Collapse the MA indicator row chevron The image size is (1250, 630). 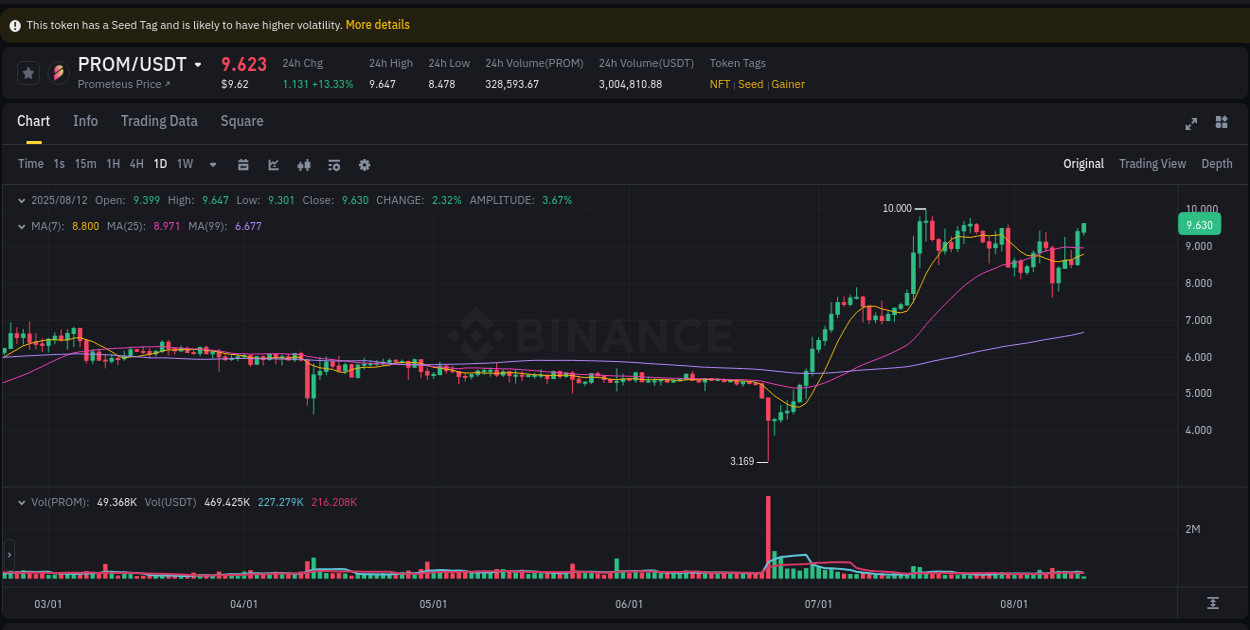point(22,226)
